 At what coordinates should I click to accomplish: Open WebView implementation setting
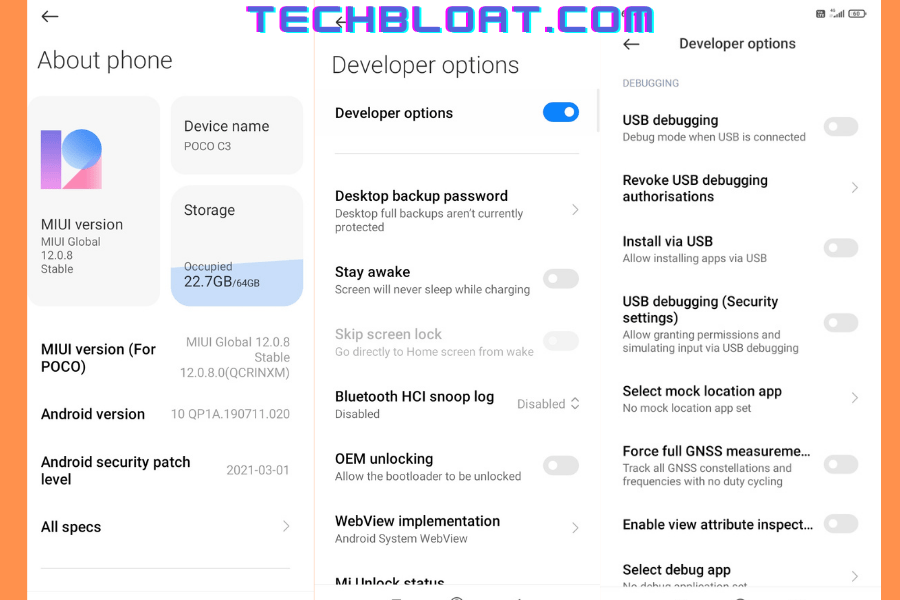click(457, 529)
